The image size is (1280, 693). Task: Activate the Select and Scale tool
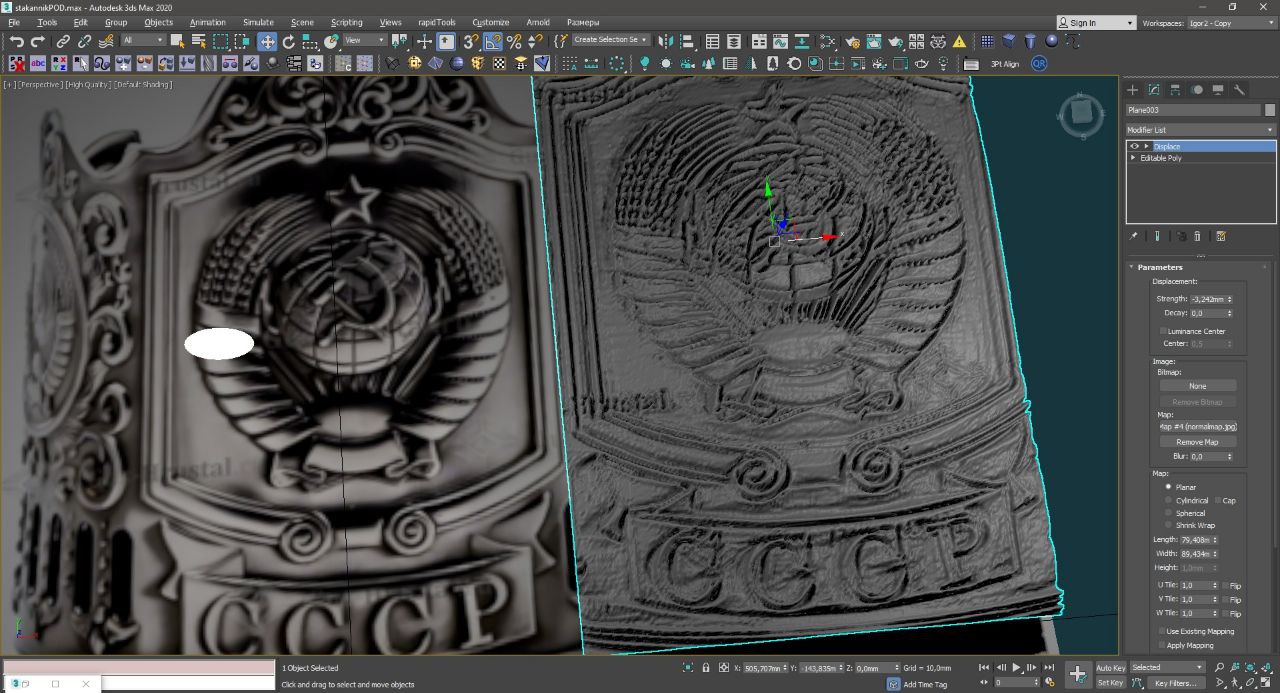[x=310, y=41]
